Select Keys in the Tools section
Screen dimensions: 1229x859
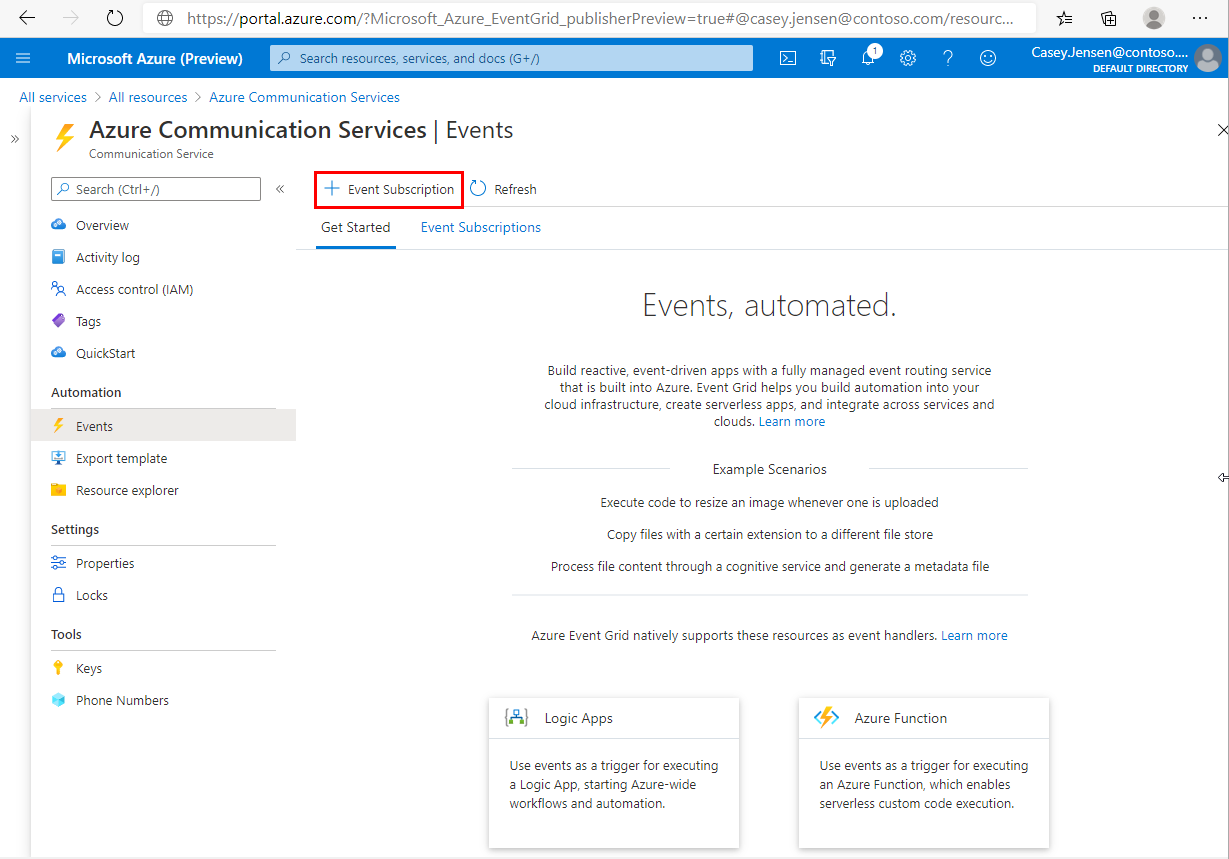point(88,667)
